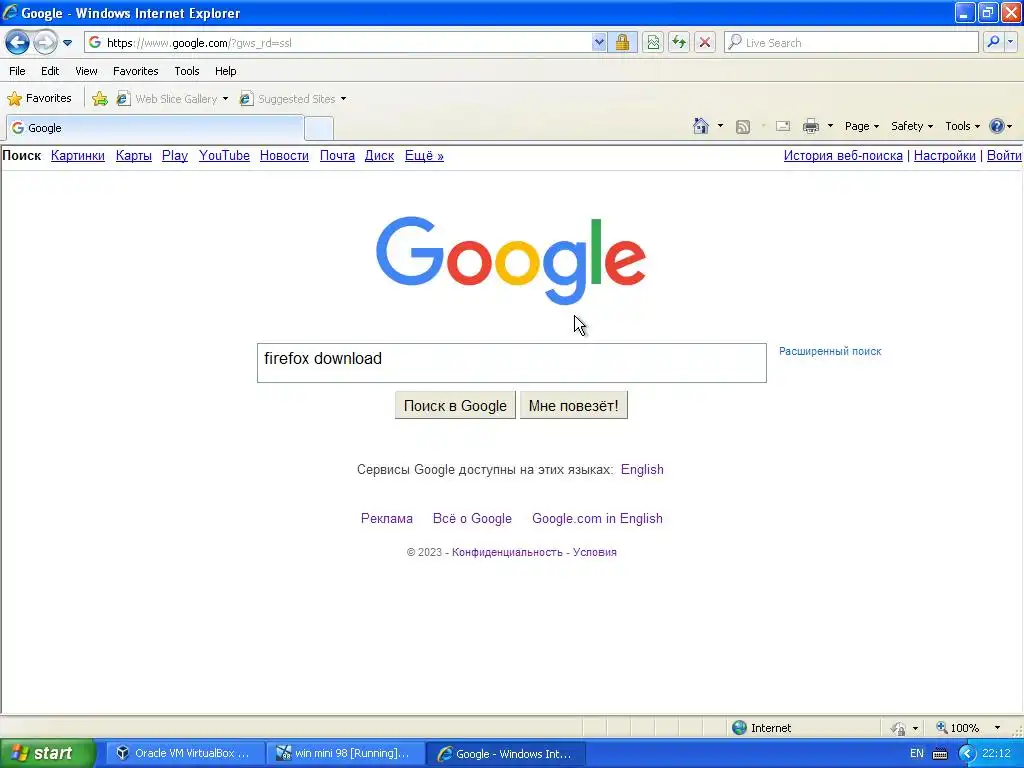
Task: Click the Read Mail icon
Action: click(x=783, y=126)
